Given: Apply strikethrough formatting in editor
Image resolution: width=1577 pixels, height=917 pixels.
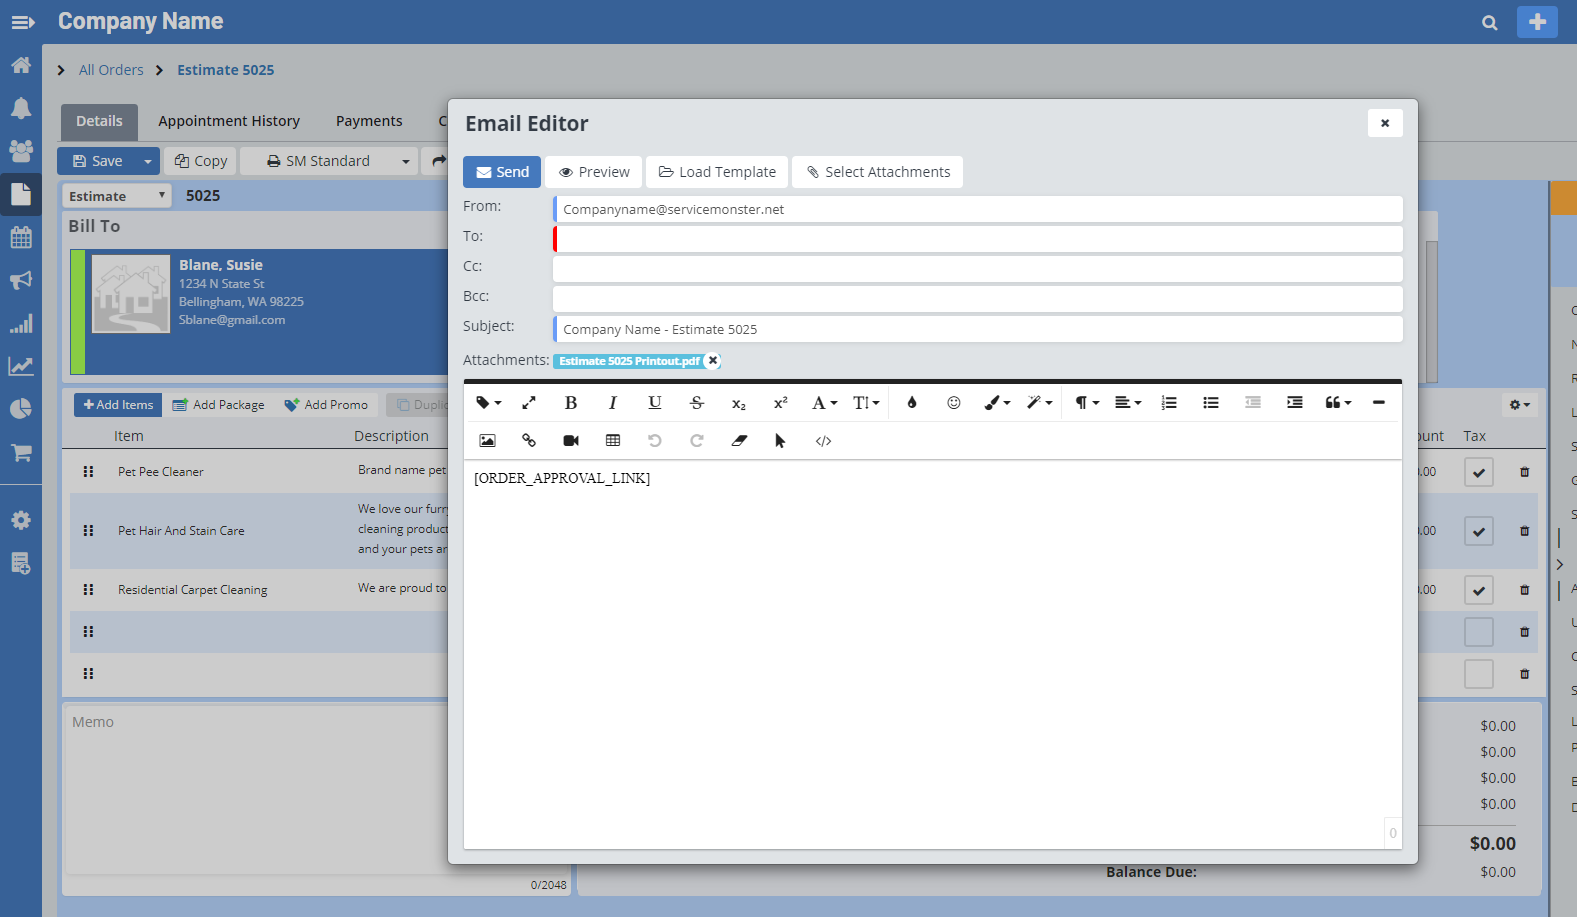Looking at the screenshot, I should [697, 403].
